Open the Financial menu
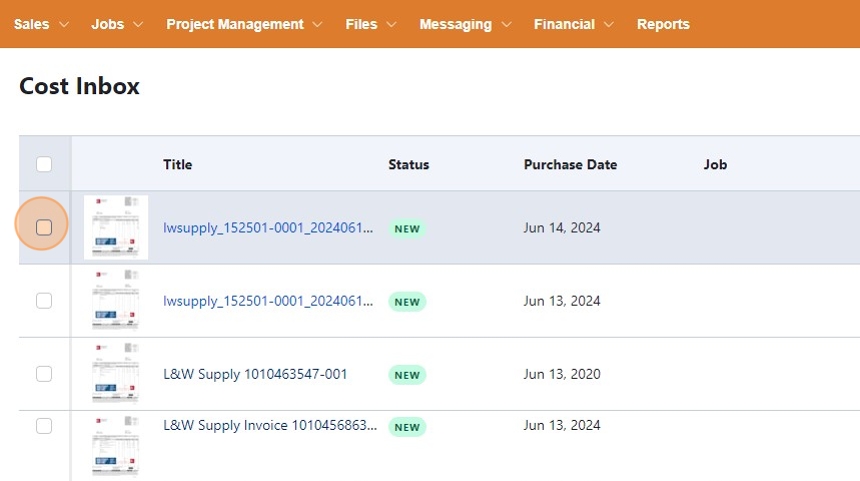This screenshot has width=860, height=481. (574, 24)
